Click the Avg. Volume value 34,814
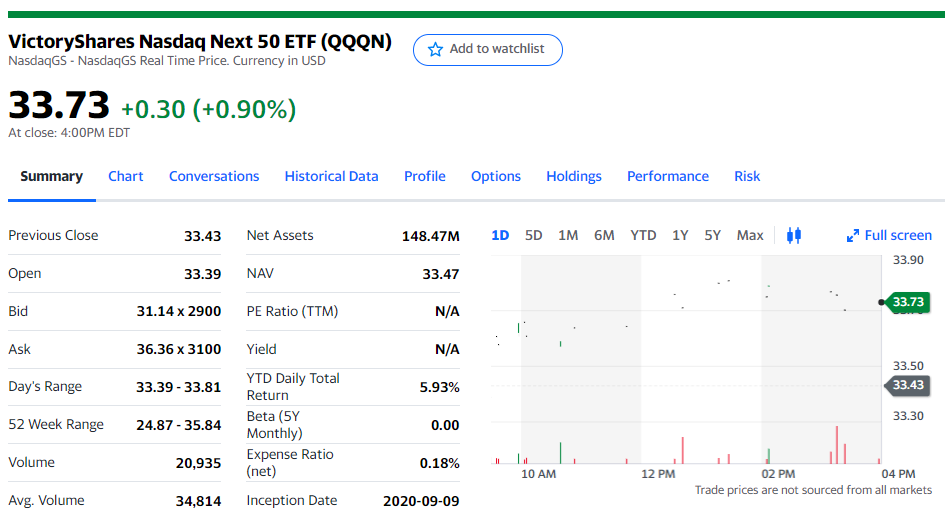Image resolution: width=945 pixels, height=522 pixels. [198, 501]
